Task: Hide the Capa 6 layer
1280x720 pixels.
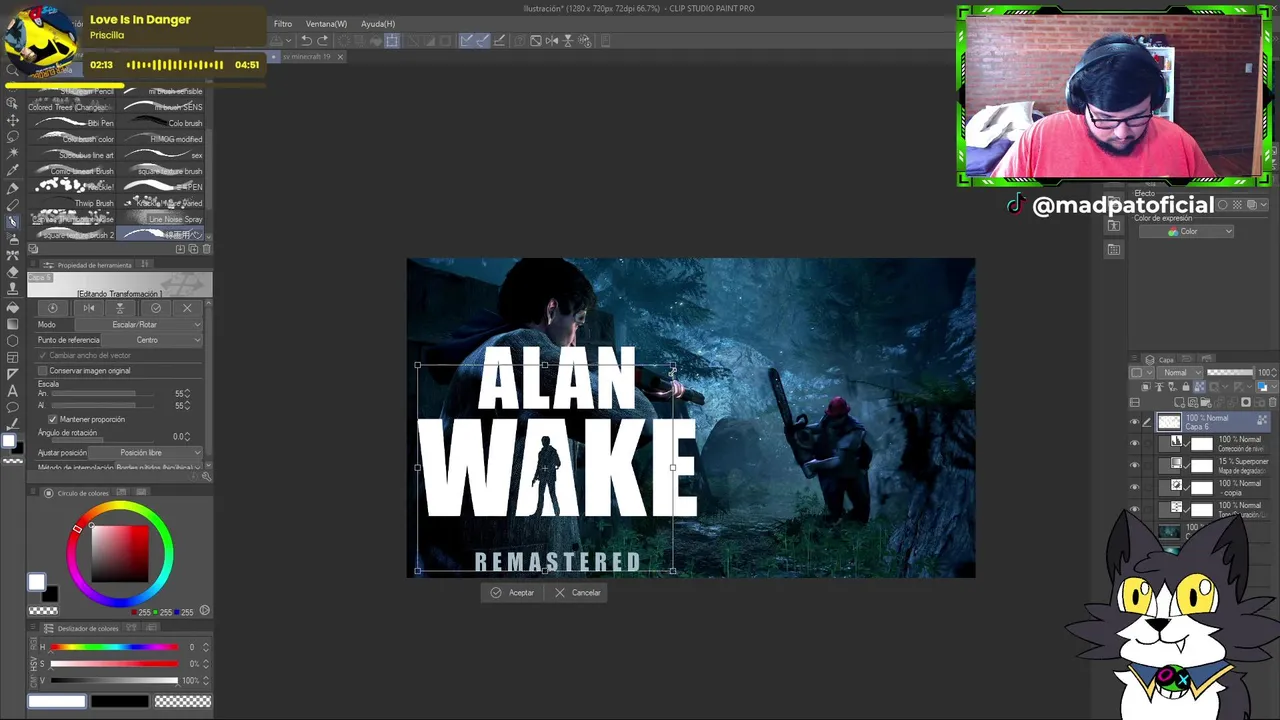Action: click(1134, 422)
